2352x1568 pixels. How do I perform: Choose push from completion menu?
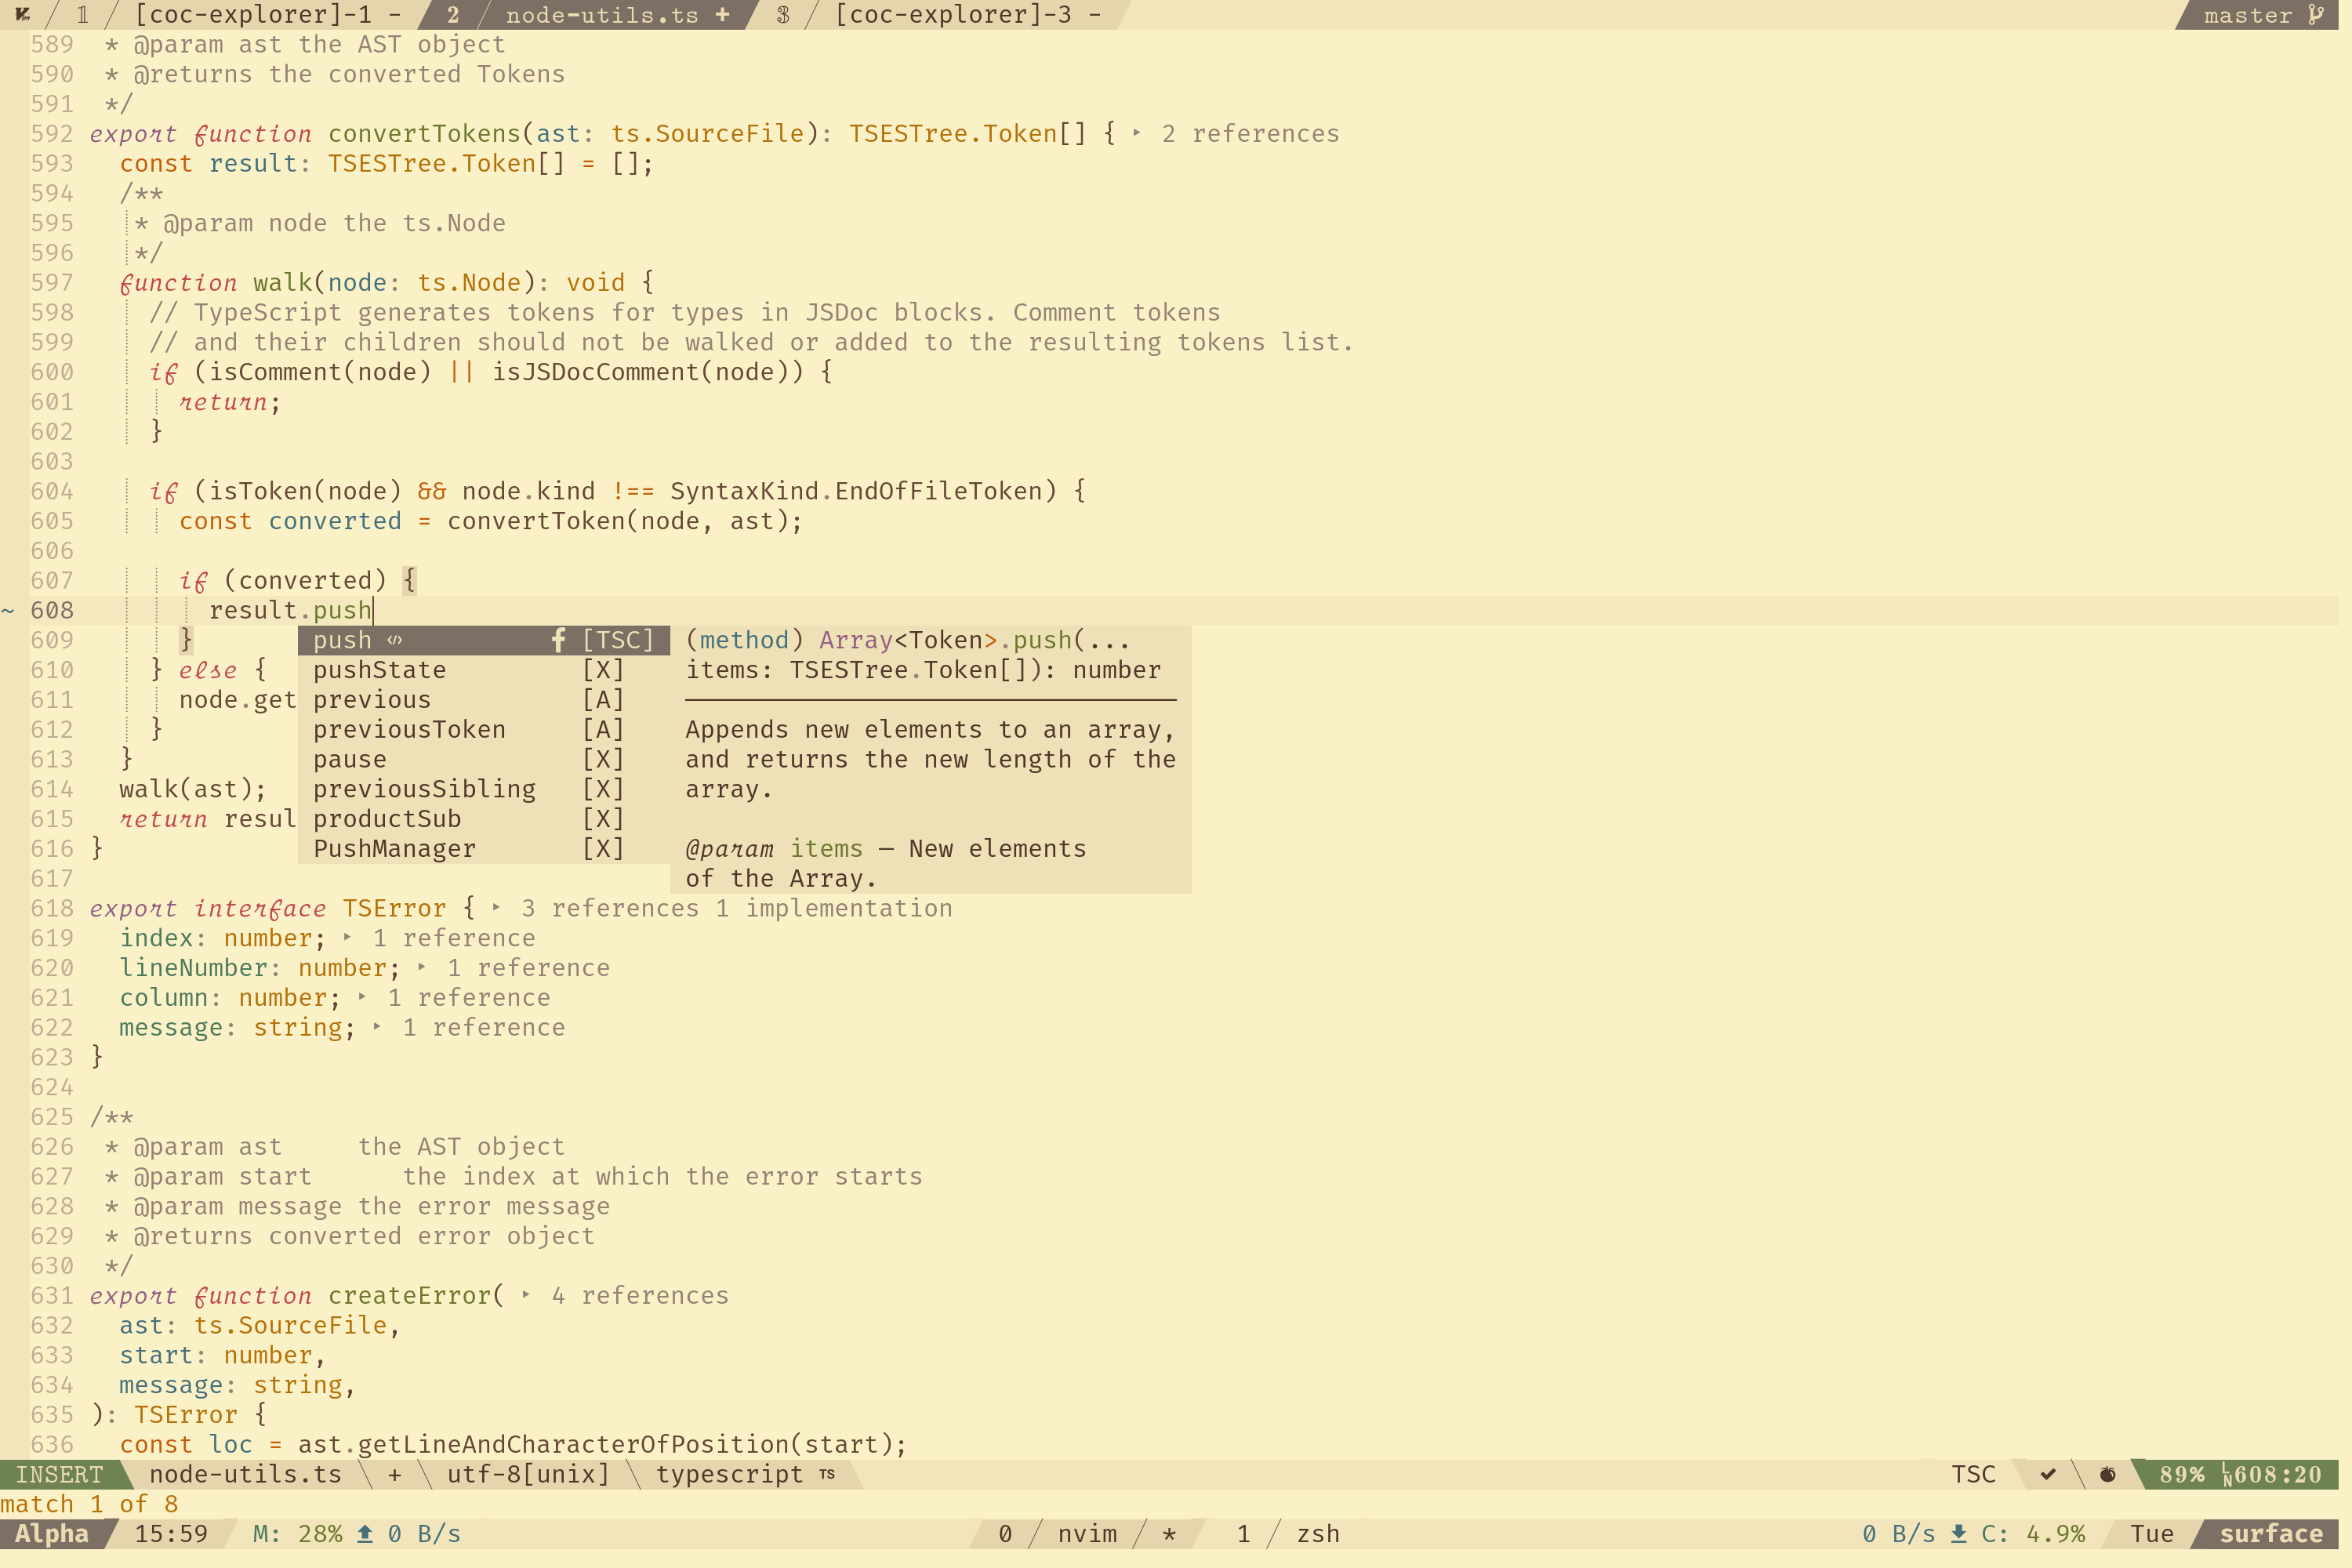[483, 640]
